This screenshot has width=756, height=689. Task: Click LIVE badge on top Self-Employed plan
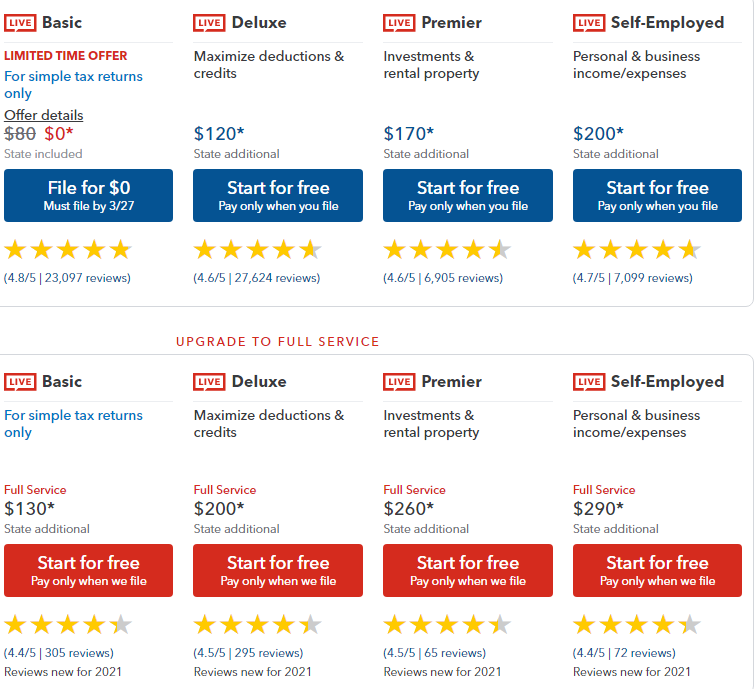pyautogui.click(x=589, y=23)
